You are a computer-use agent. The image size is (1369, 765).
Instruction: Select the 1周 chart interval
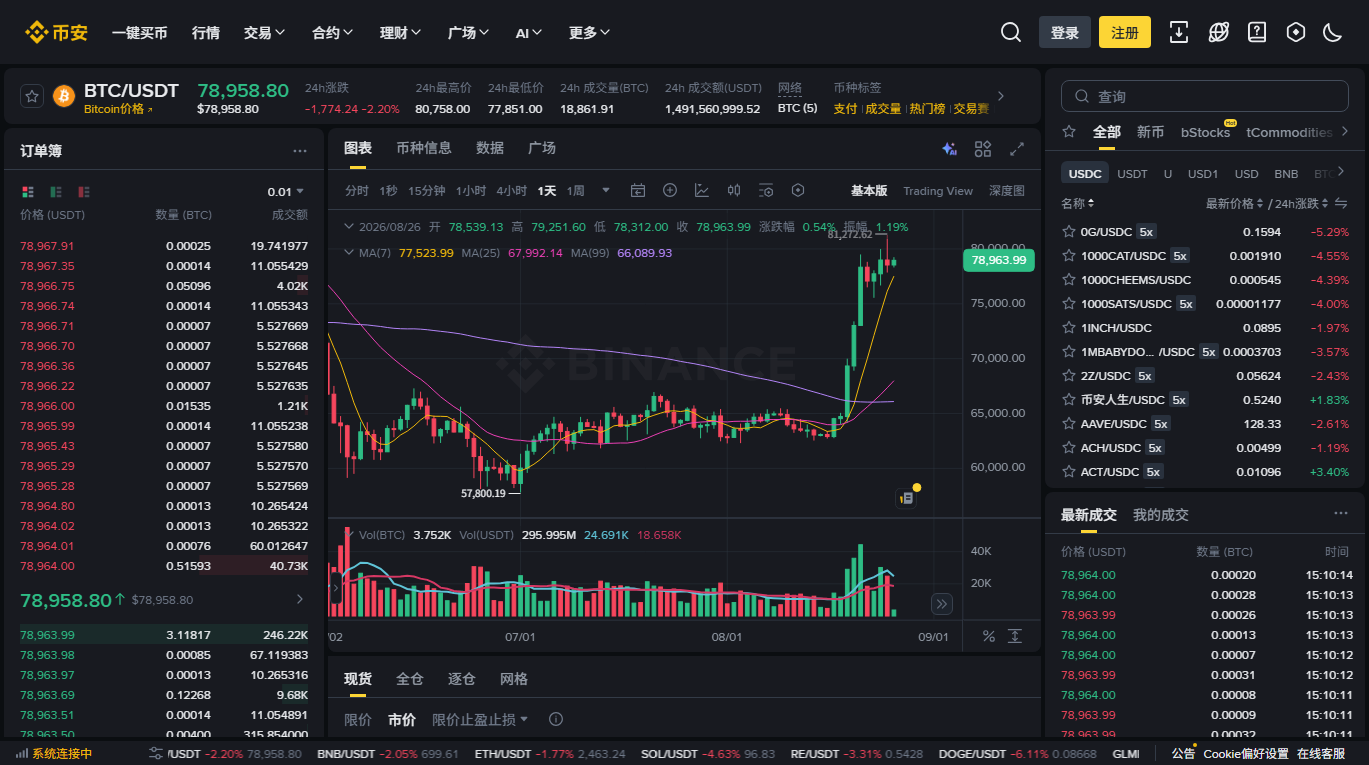[x=576, y=191]
